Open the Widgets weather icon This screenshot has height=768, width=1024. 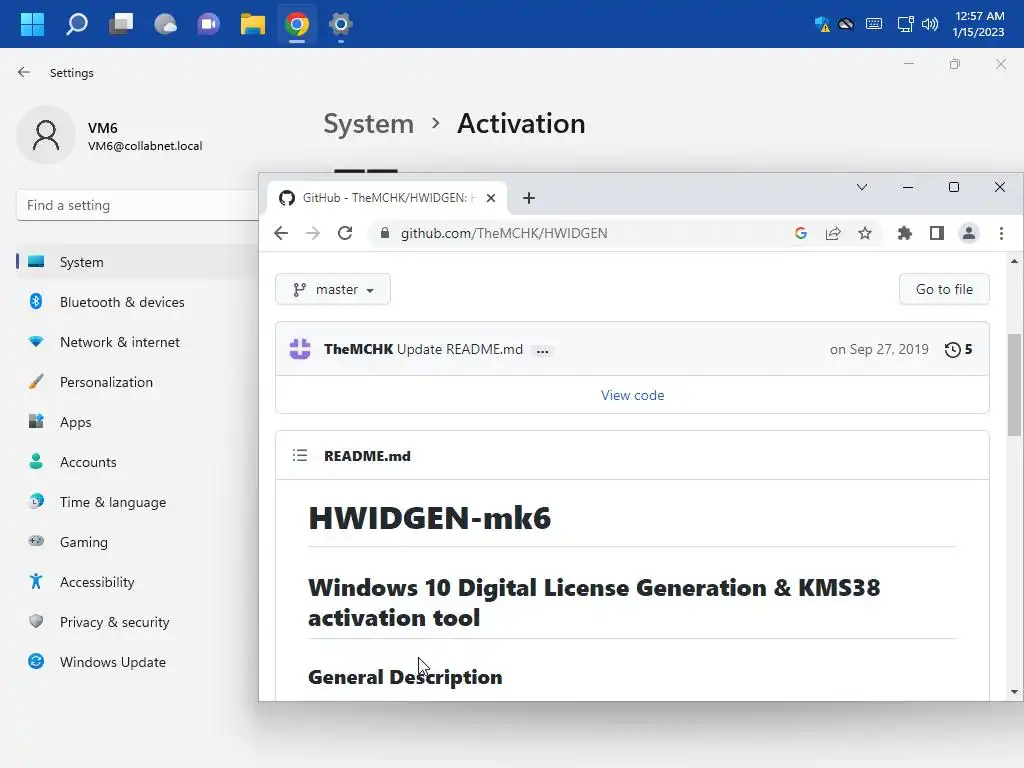pyautogui.click(x=165, y=24)
